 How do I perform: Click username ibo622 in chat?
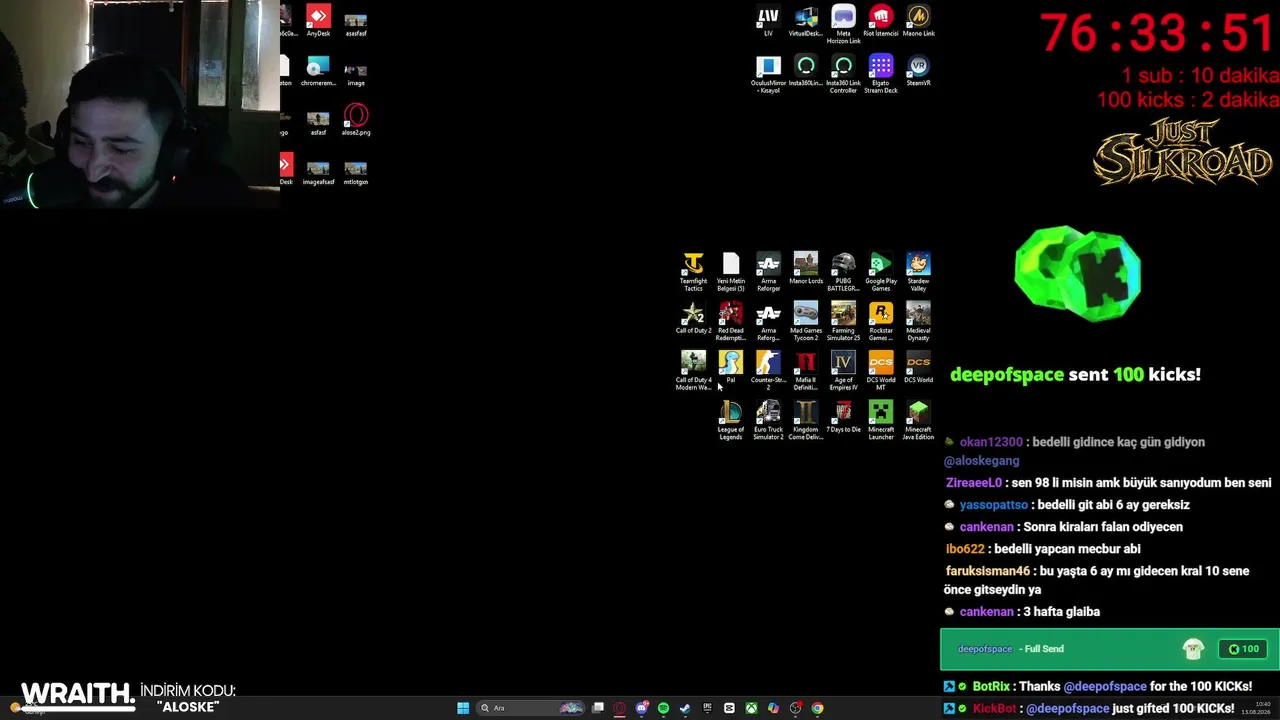click(x=965, y=549)
